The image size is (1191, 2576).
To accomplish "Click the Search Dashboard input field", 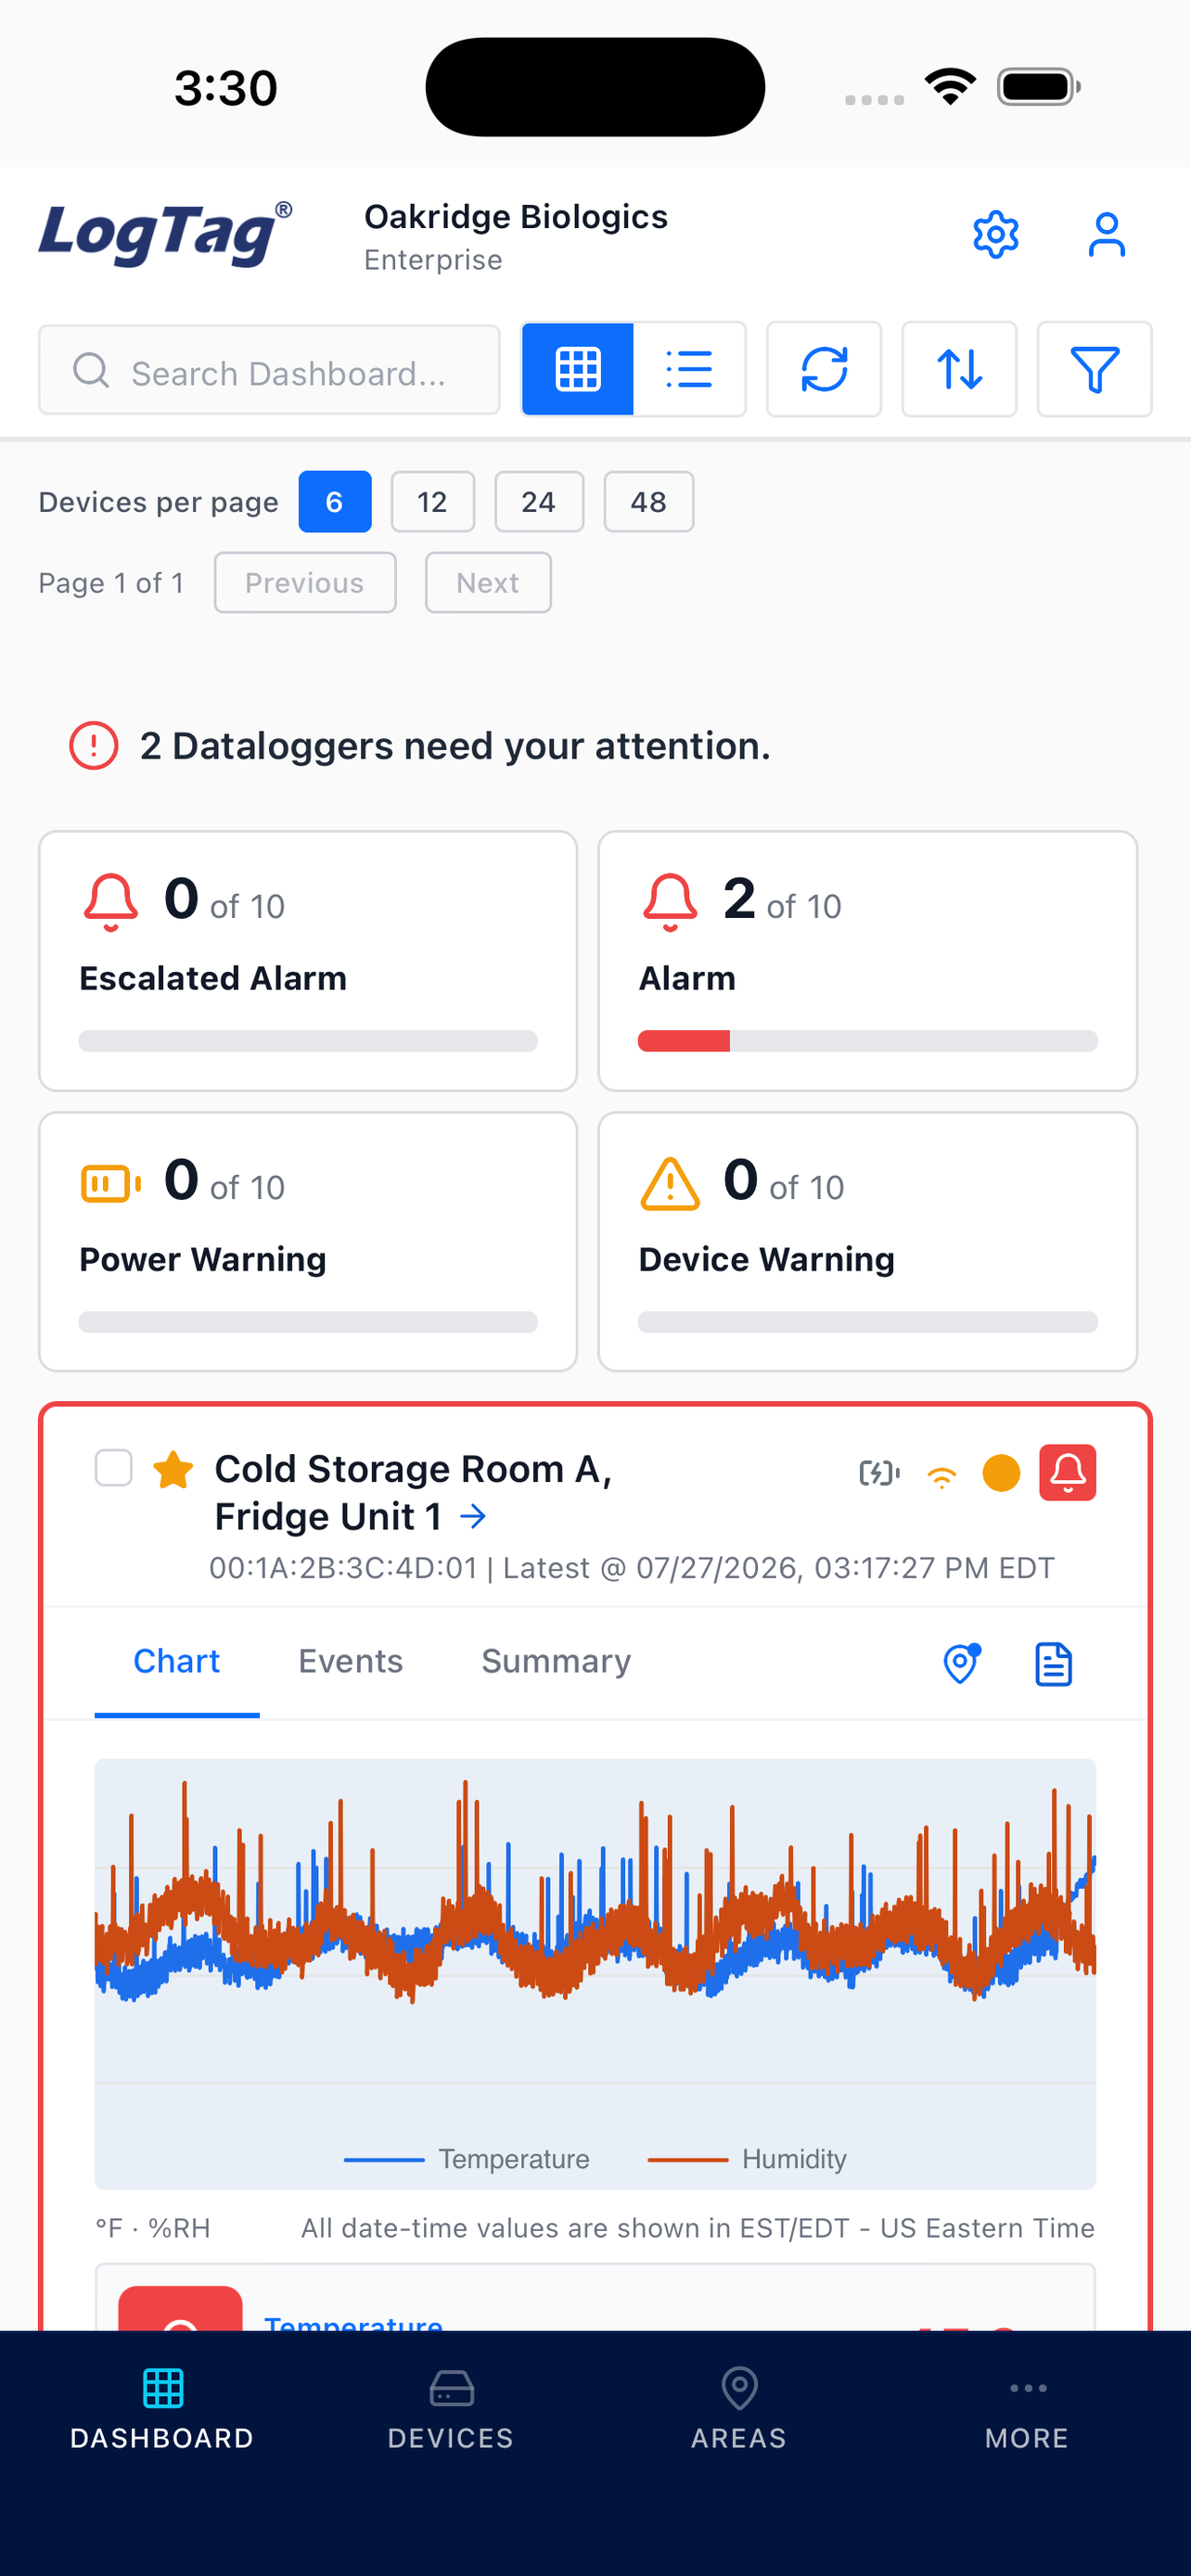I will [x=269, y=369].
